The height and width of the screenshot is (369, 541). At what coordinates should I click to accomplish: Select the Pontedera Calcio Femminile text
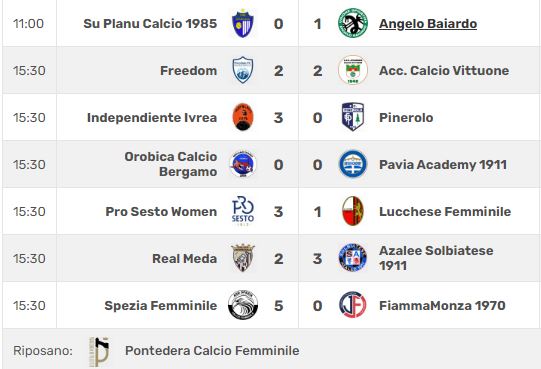coord(212,351)
